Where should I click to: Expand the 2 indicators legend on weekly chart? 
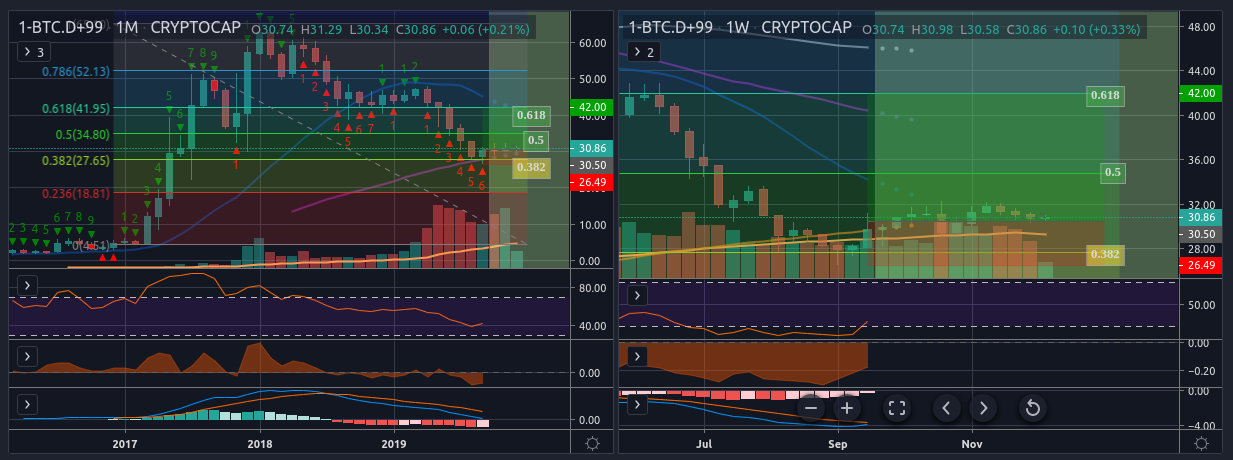tap(643, 51)
